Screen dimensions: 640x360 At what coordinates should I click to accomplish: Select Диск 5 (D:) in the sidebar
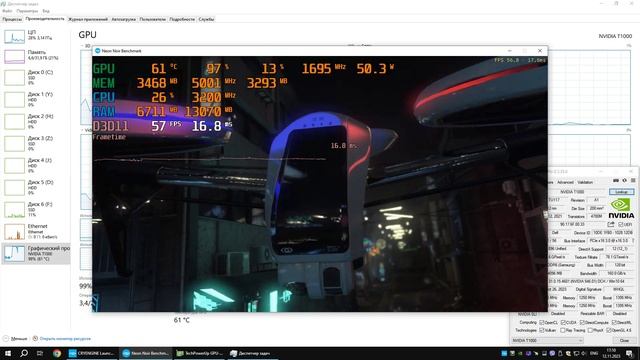click(x=36, y=188)
